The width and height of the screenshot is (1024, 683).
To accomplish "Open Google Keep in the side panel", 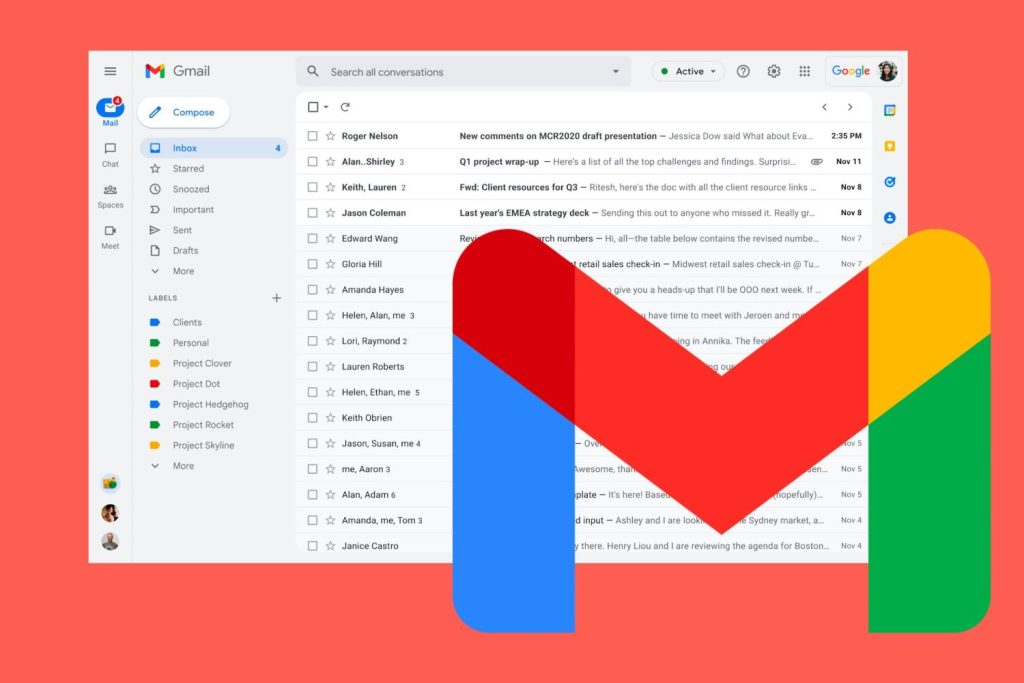I will click(888, 145).
